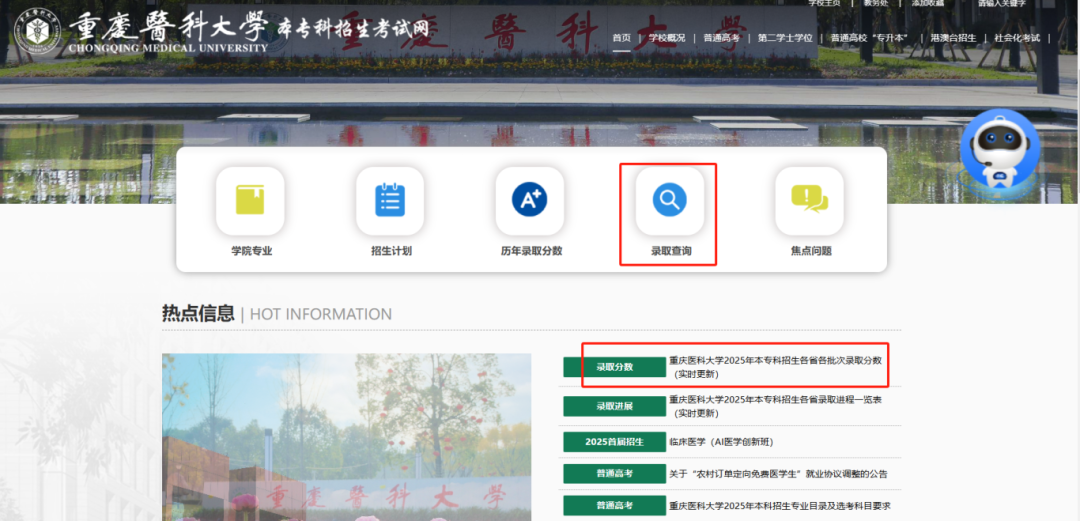Click the green 录取进展 tag
1080x521 pixels.
614,406
